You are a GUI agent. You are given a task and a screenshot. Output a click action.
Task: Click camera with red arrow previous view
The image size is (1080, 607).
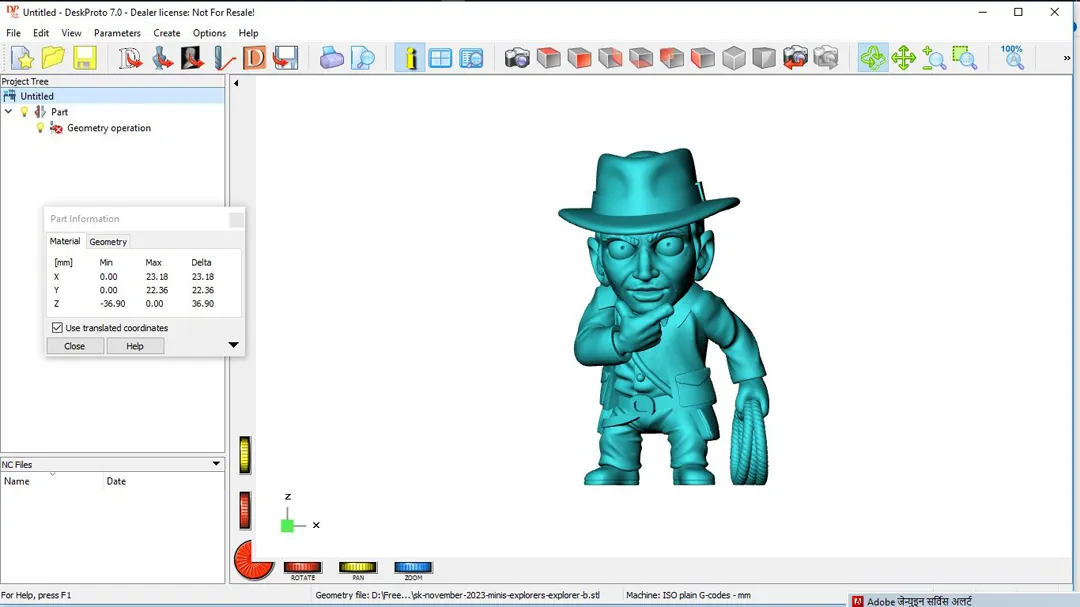click(795, 58)
